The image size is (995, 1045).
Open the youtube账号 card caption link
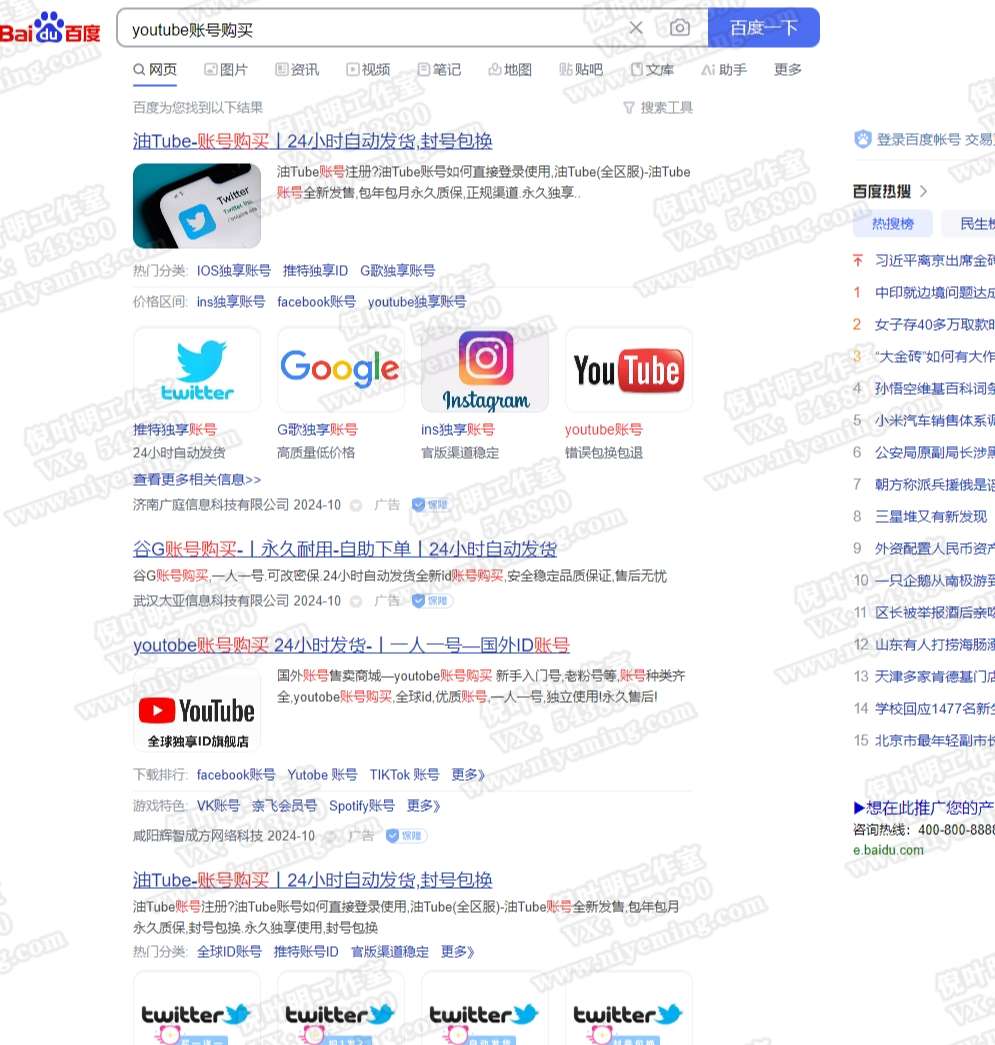coord(604,430)
